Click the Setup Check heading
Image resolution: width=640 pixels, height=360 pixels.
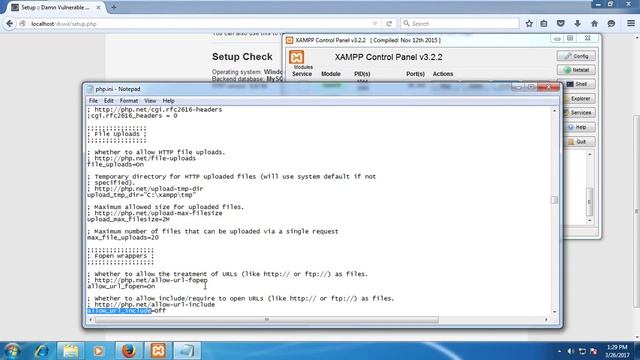pyautogui.click(x=242, y=57)
